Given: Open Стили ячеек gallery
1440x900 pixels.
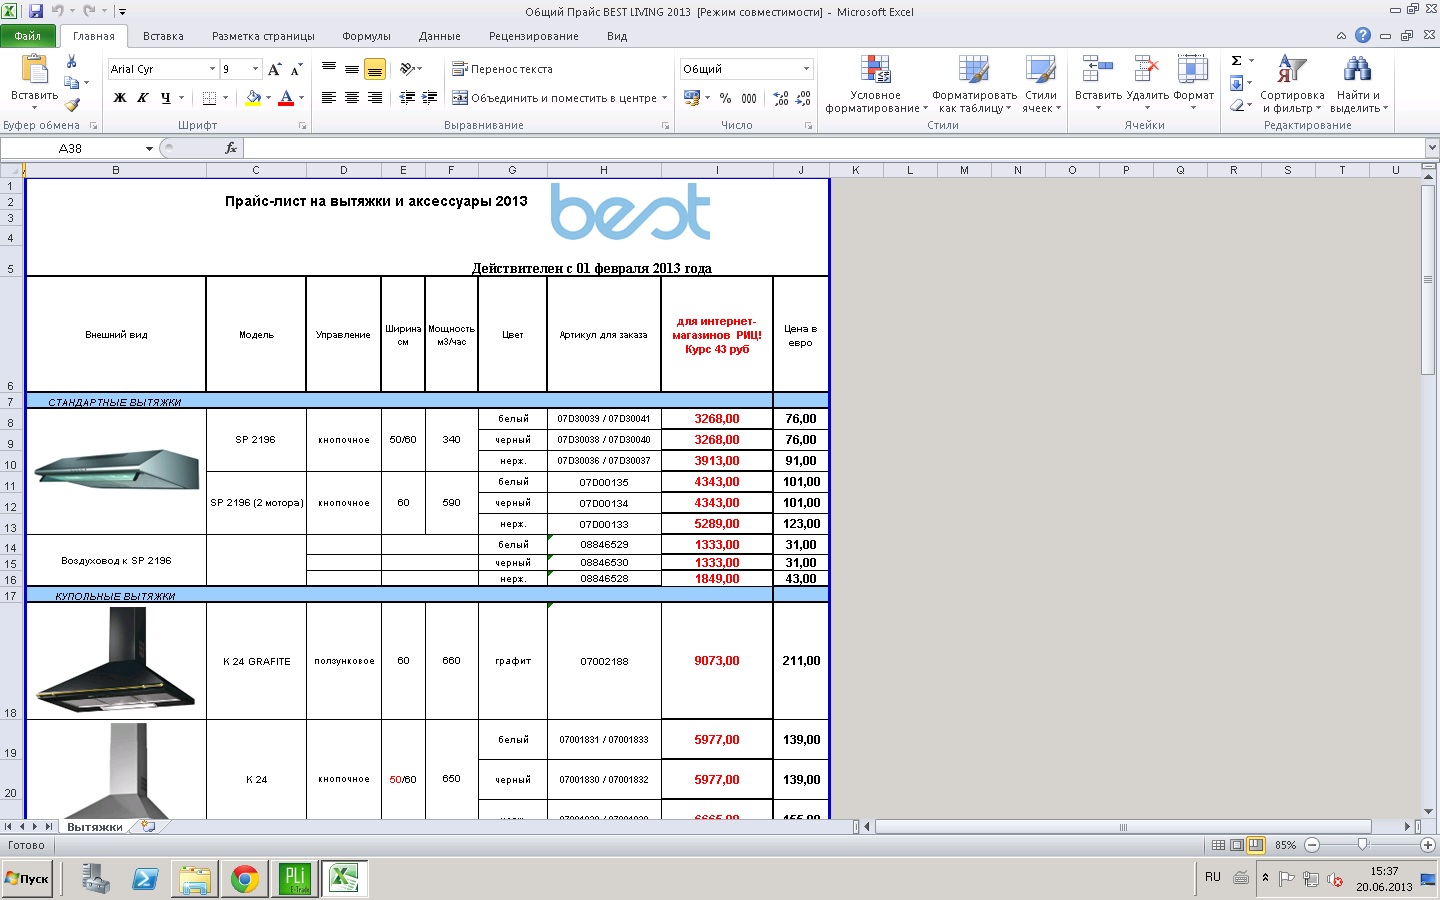Looking at the screenshot, I should (1041, 84).
